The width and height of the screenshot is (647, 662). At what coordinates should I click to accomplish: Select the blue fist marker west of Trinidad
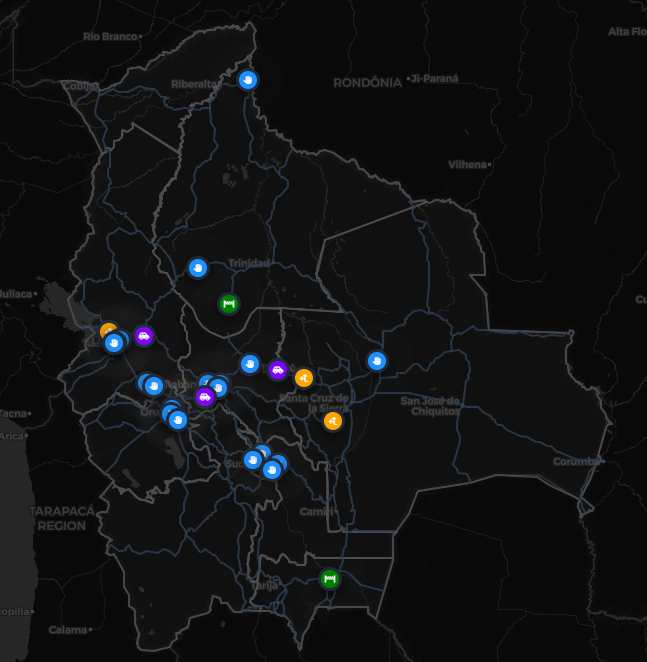point(198,268)
